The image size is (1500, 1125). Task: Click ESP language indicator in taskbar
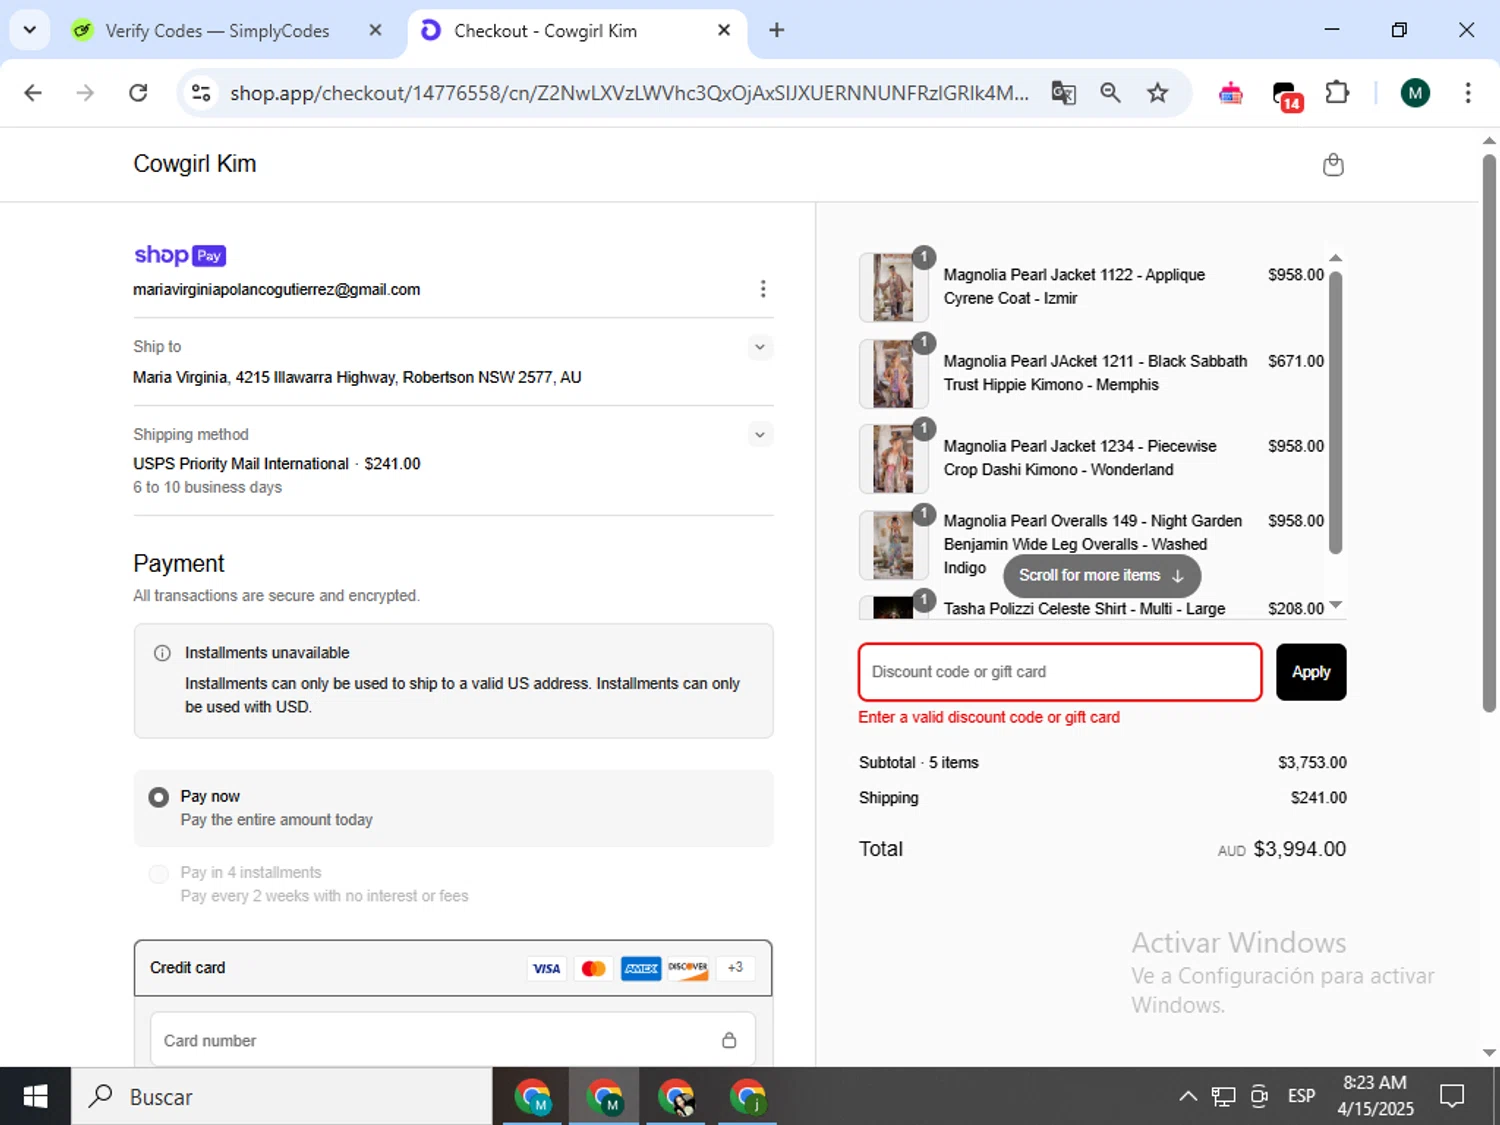pyautogui.click(x=1301, y=1096)
